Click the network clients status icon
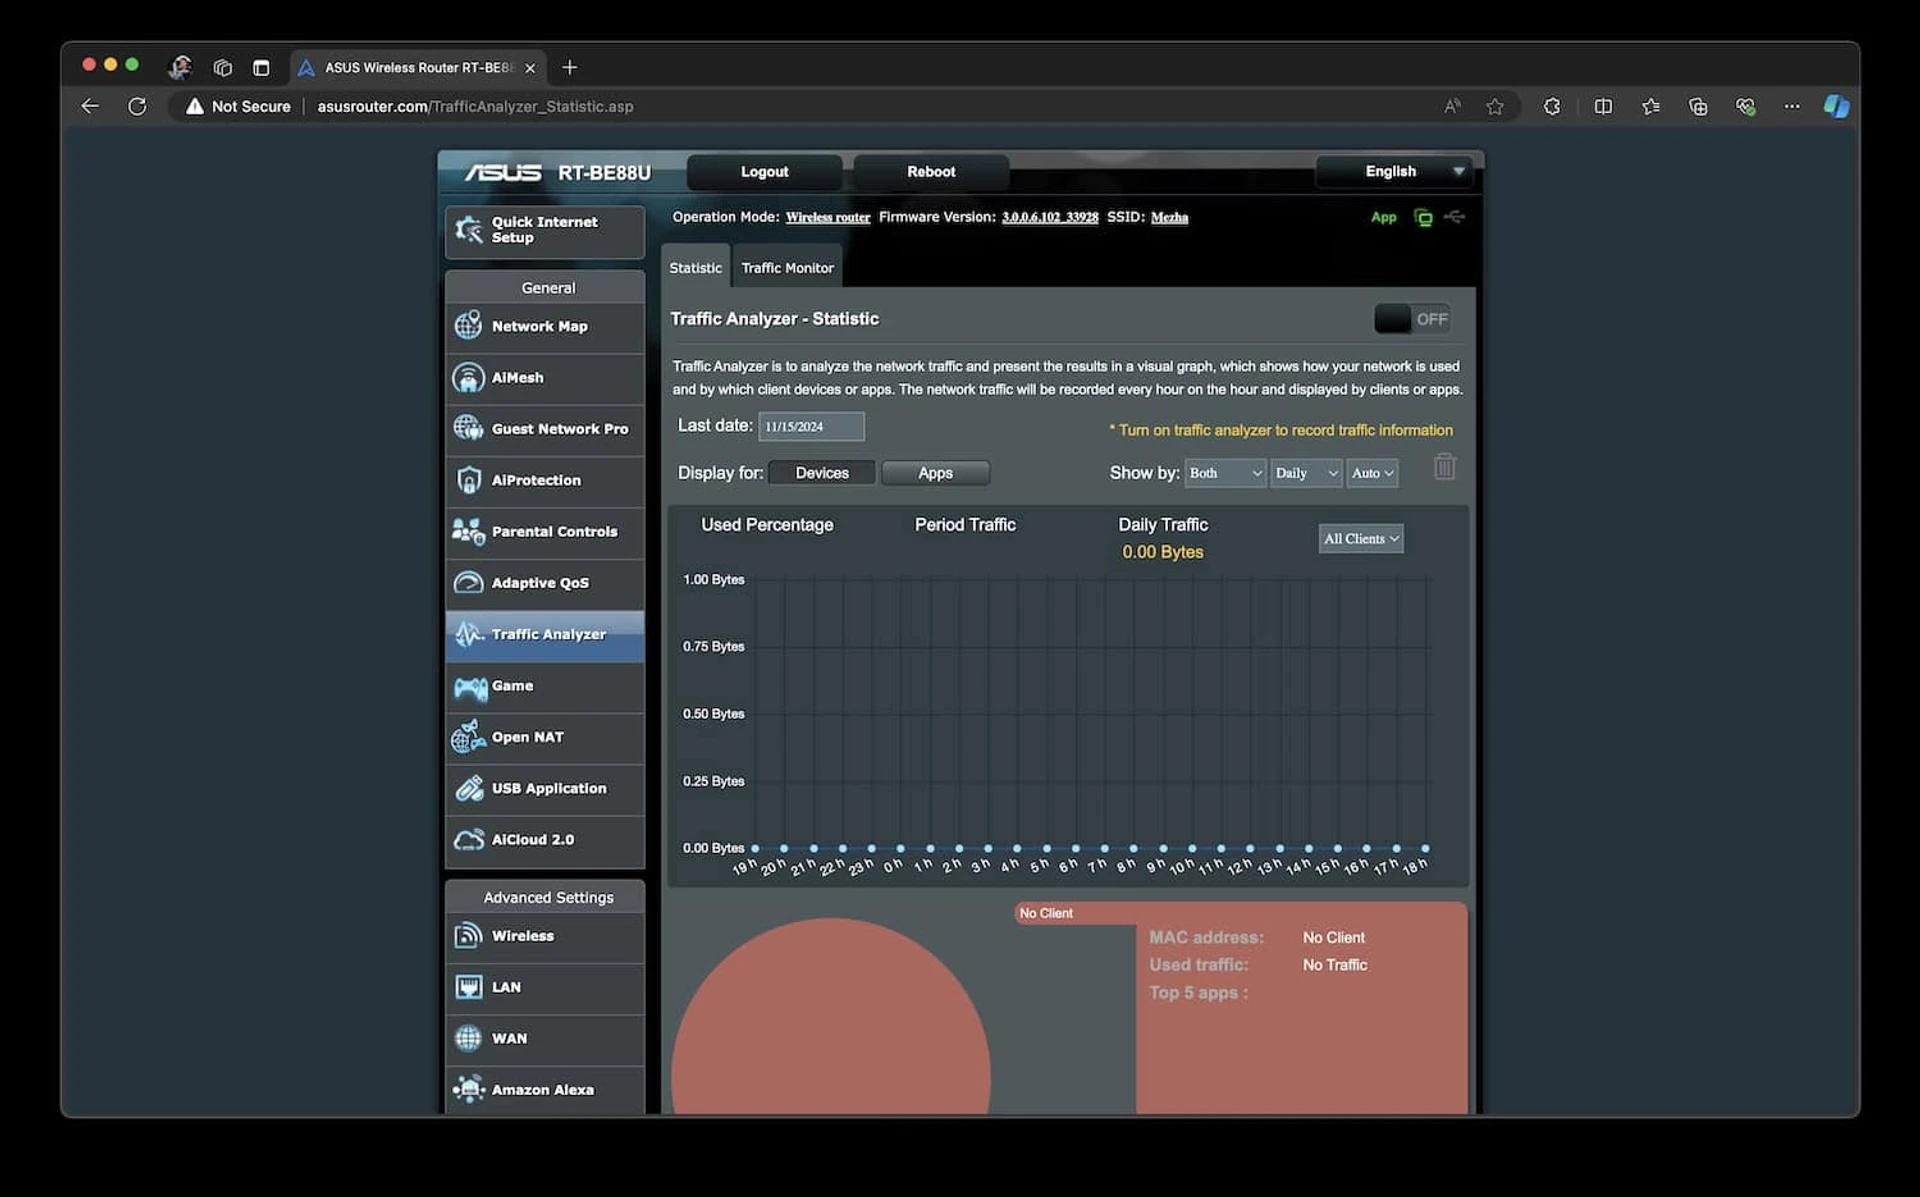 [1423, 217]
